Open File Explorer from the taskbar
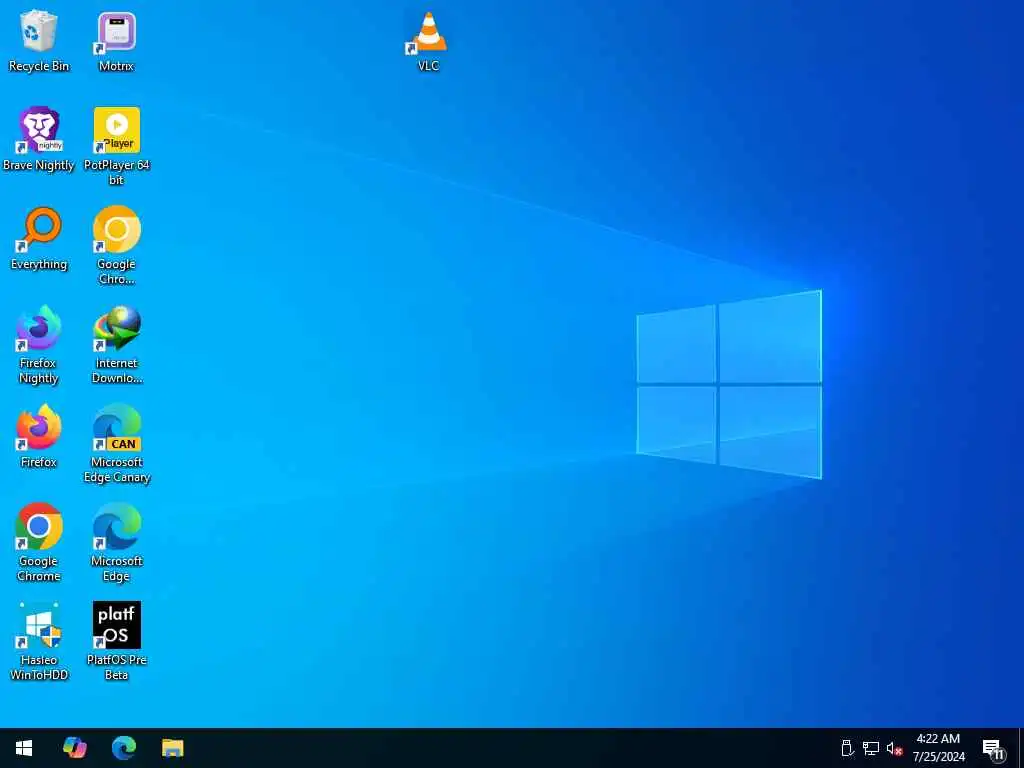Viewport: 1024px width, 768px height. coord(173,748)
